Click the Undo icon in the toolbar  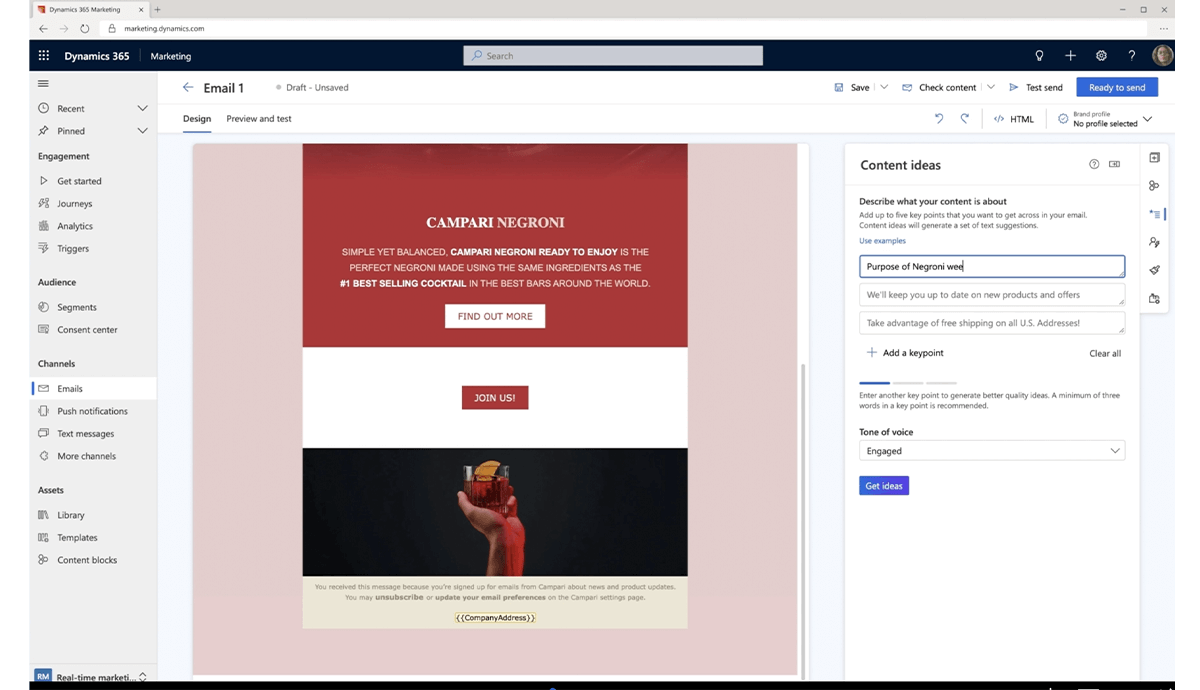pos(938,118)
